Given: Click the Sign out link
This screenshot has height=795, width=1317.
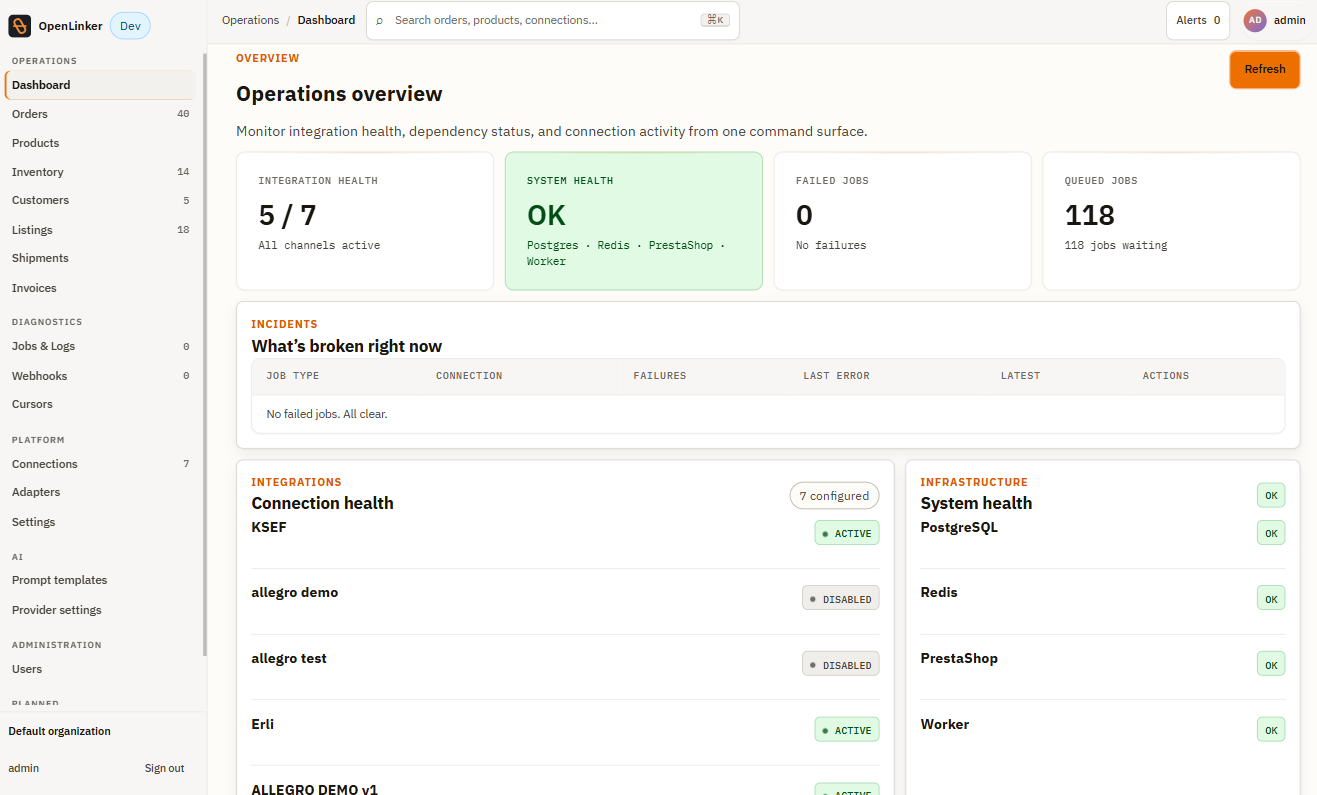Looking at the screenshot, I should click(164, 768).
